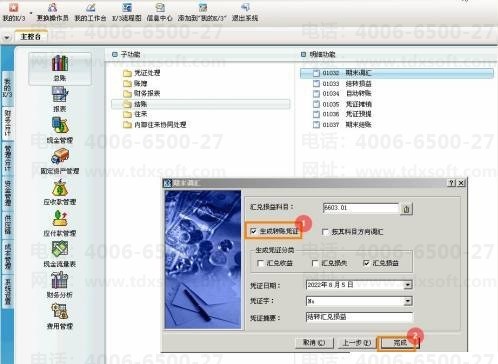The width and height of the screenshot is (498, 364).
Task: Select the 凭证处理 folder
Action: (142, 73)
